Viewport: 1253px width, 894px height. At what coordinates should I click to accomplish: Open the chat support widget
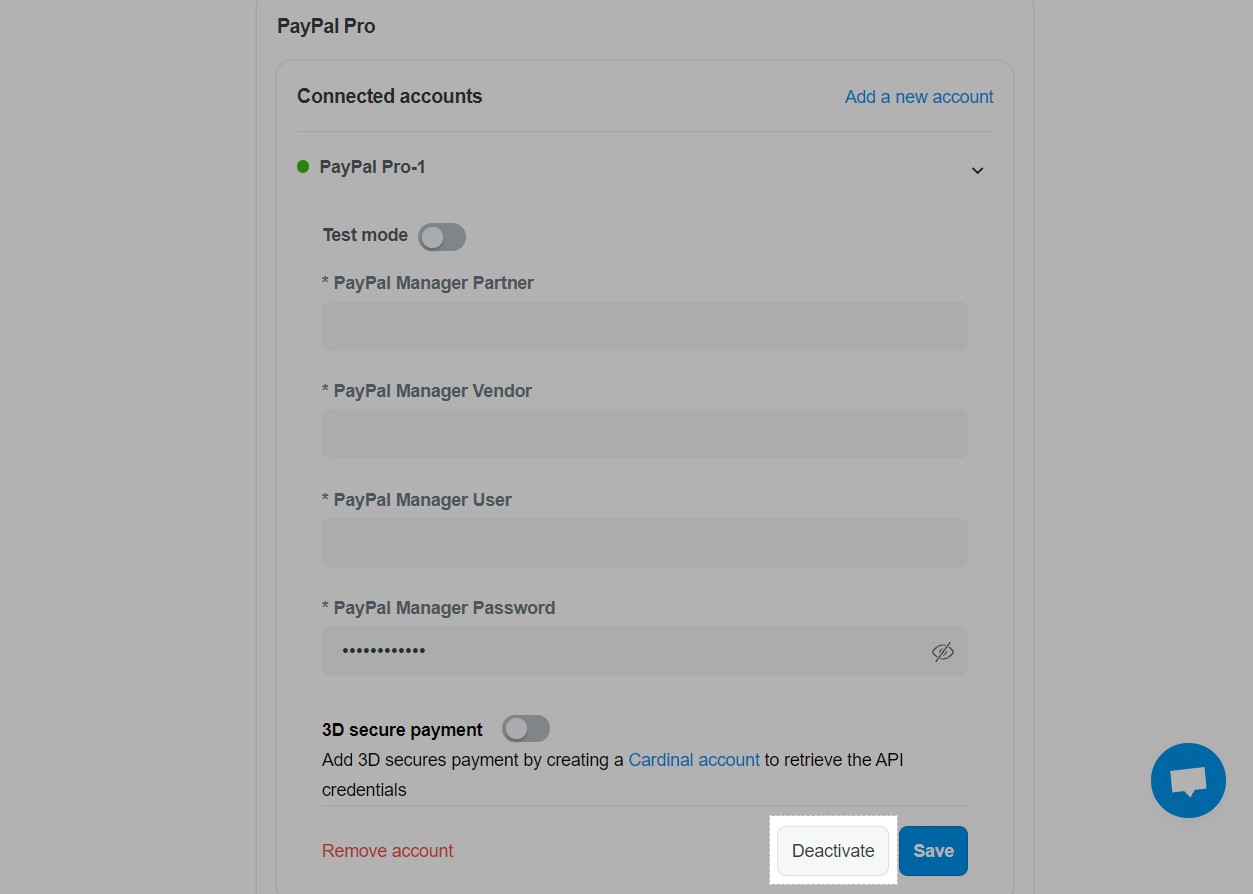pos(1187,780)
